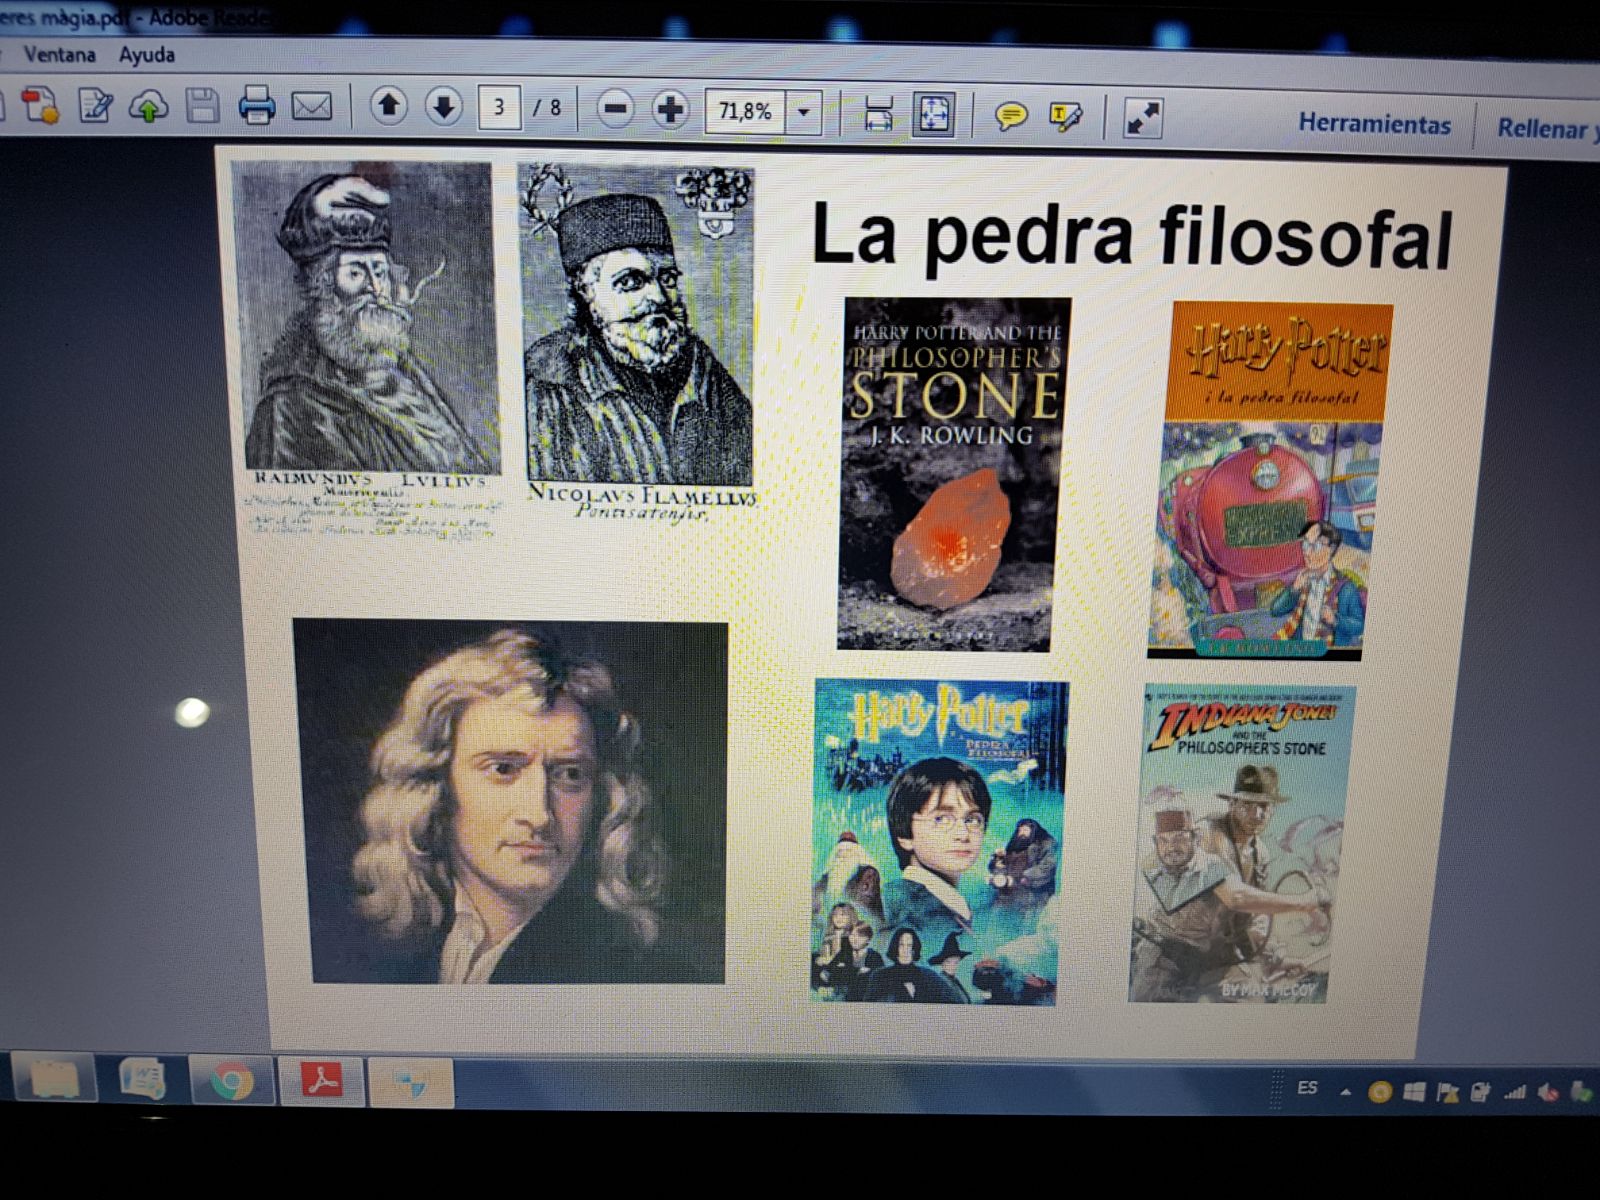The width and height of the screenshot is (1600, 1200).
Task: Click the Save file disk icon
Action: click(x=202, y=105)
